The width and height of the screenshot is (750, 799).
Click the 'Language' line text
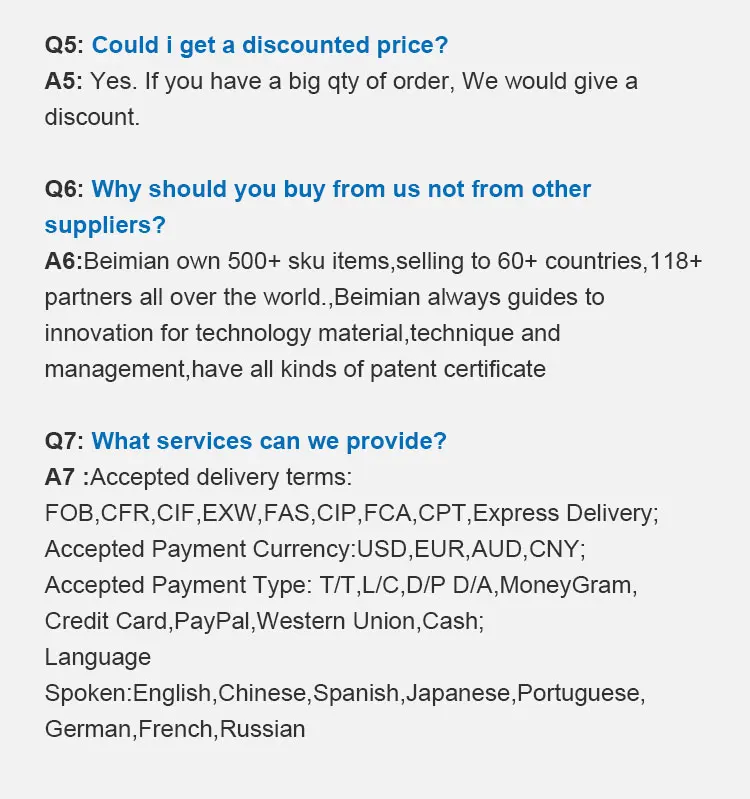click(98, 657)
